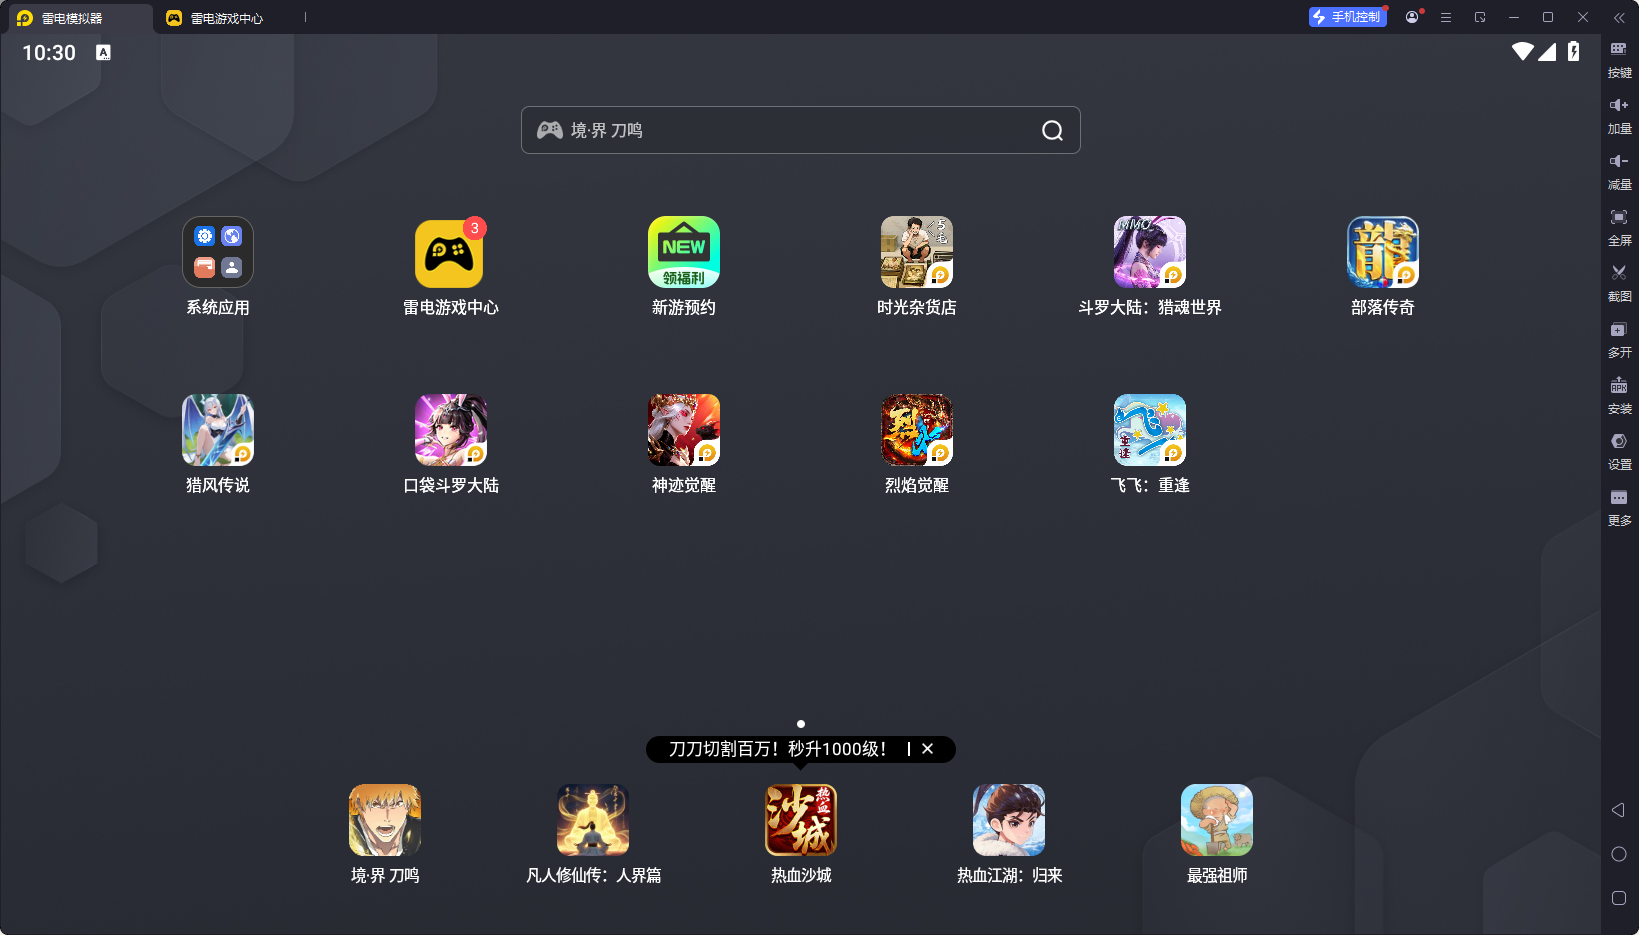This screenshot has height=935, width=1639.
Task: Click the 10:30 clock in status bar
Action: click(49, 52)
